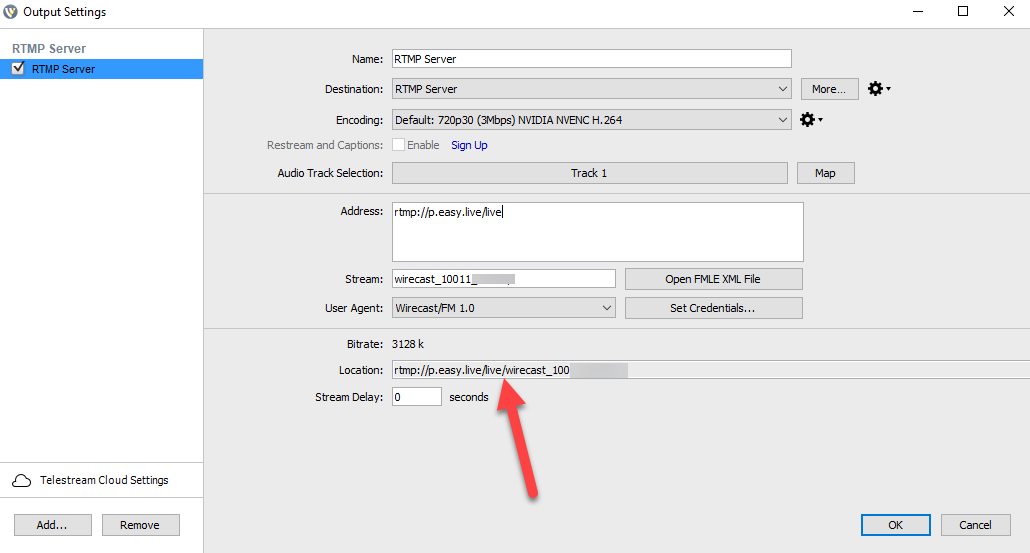Minimize the Output Settings window

[x=918, y=11]
